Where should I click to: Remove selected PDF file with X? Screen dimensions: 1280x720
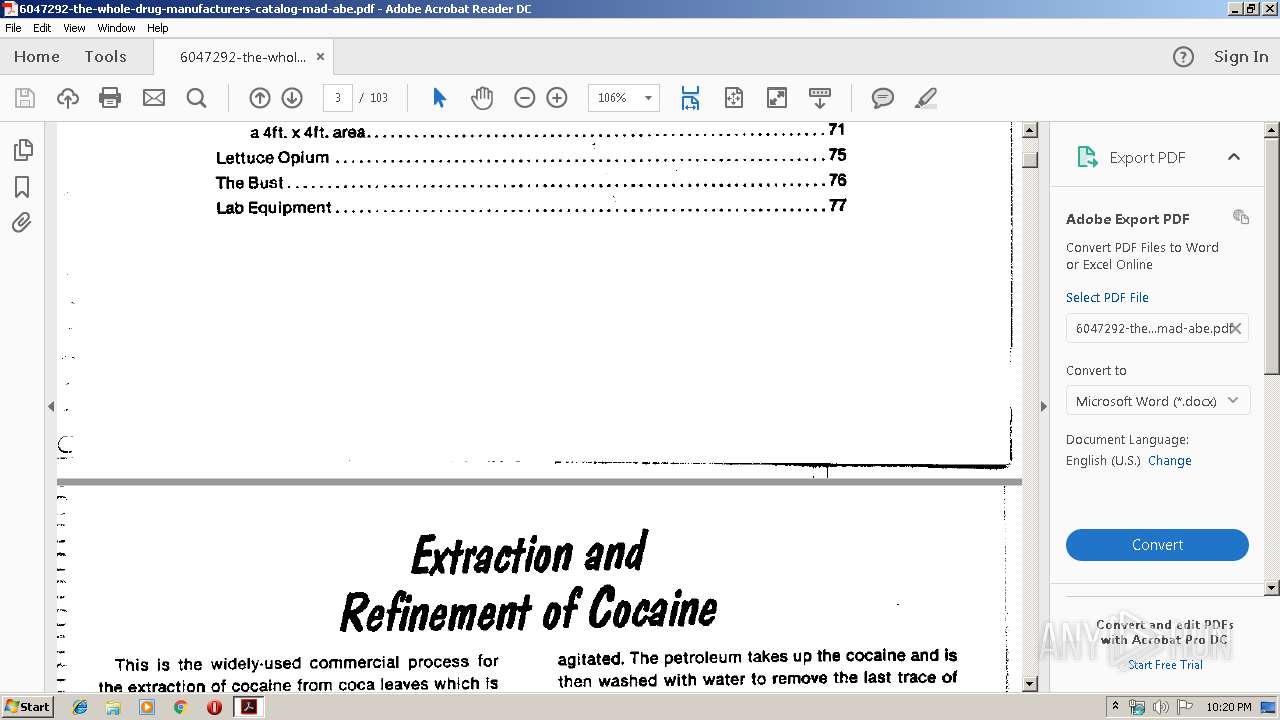coord(1236,328)
